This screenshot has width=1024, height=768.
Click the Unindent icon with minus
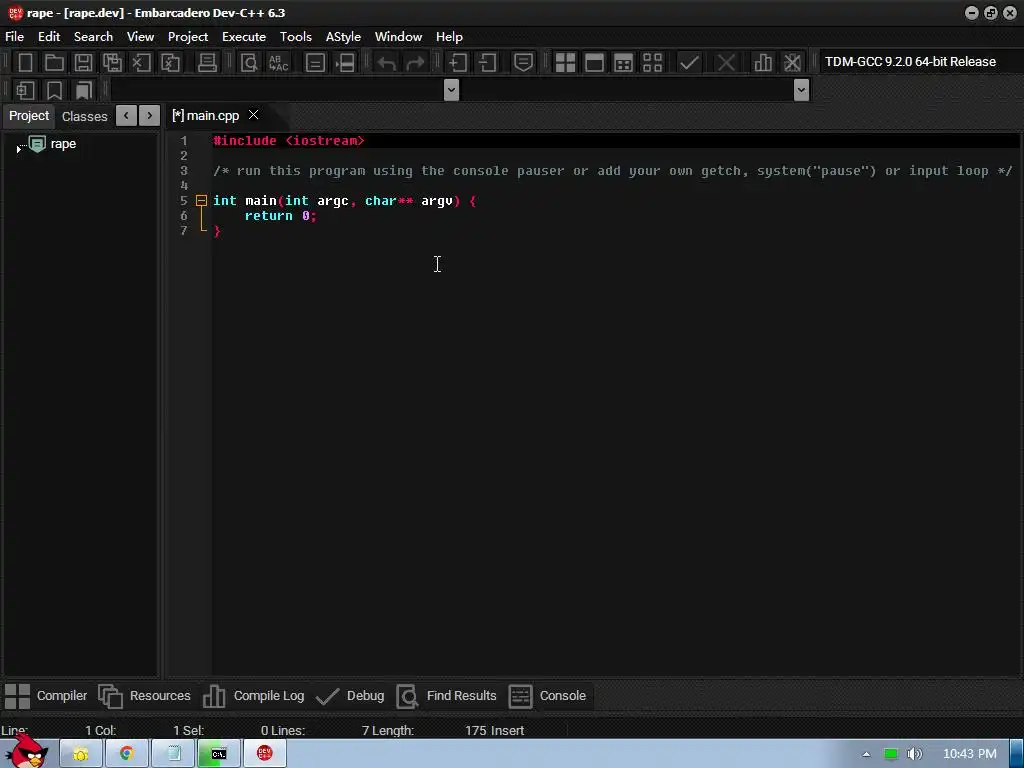pyautogui.click(x=487, y=63)
